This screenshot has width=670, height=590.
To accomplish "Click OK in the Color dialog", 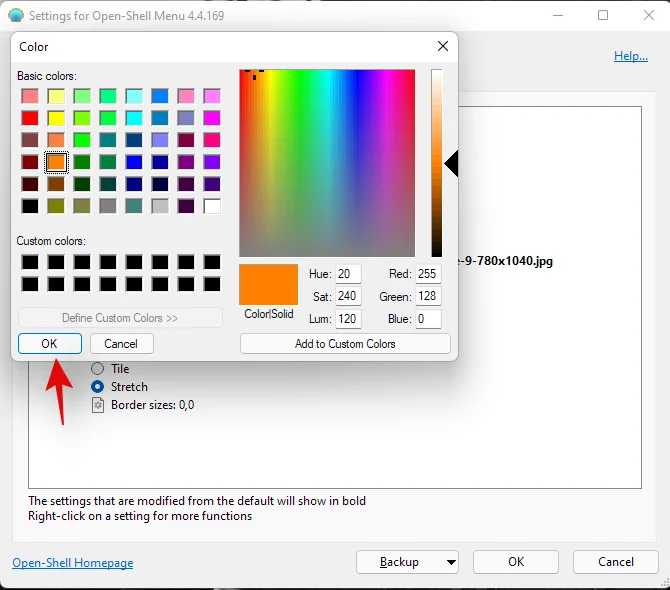I will pyautogui.click(x=50, y=343).
